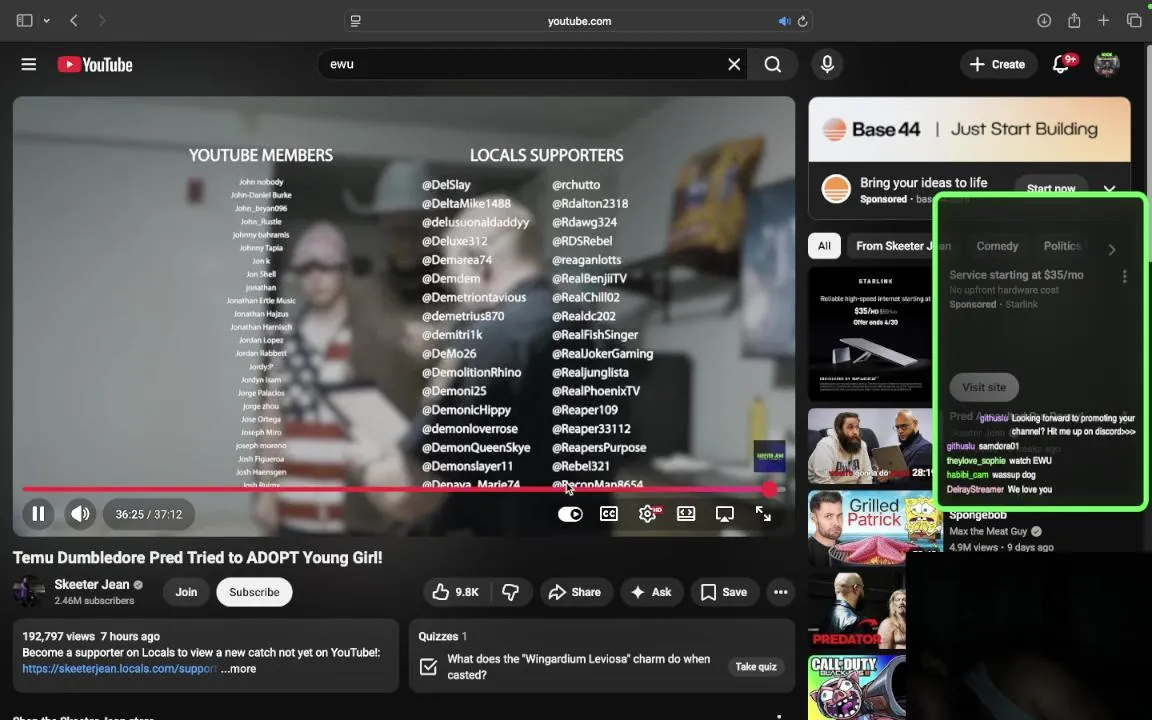Open the account avatar menu
The image size is (1152, 720).
tap(1106, 65)
